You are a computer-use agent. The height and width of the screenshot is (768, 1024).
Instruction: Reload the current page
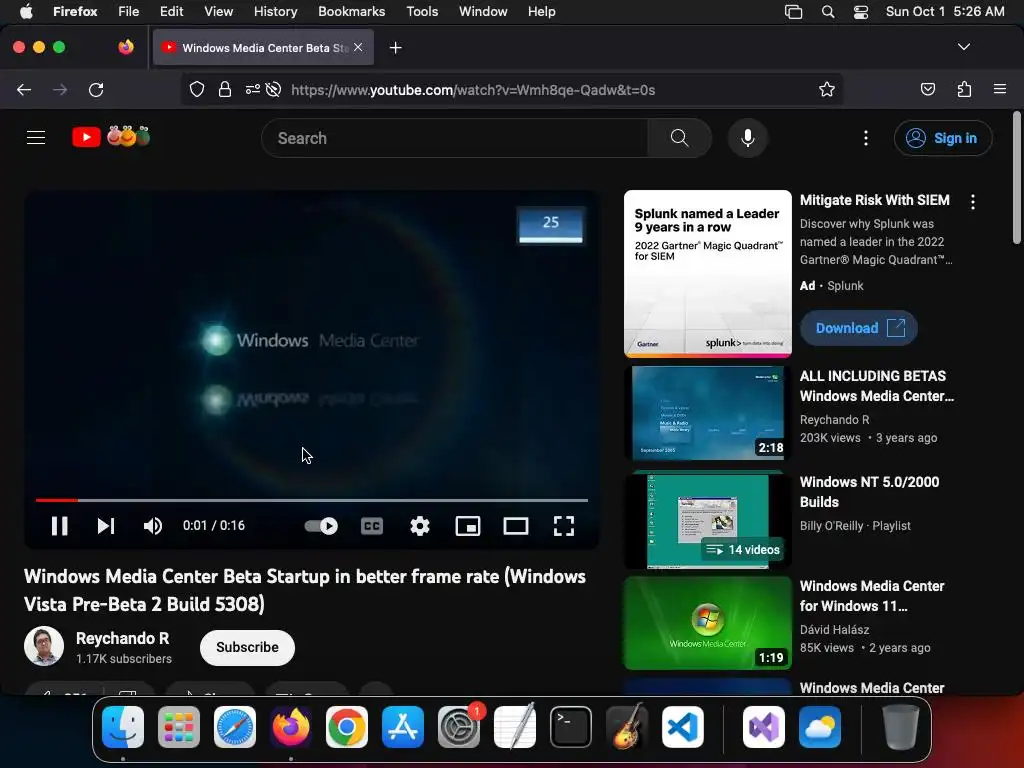click(x=96, y=89)
